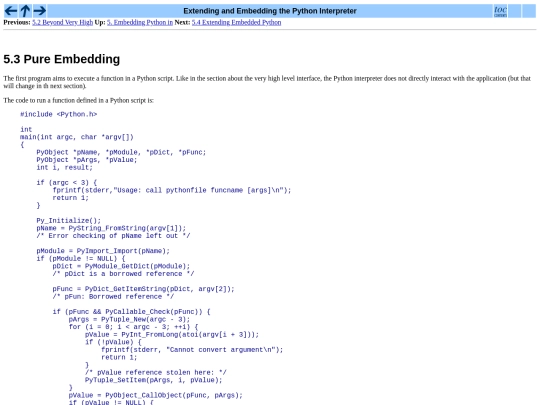
Task: Click the 'pName = PyString_FromString(argv[1]);' line
Action: [111, 228]
